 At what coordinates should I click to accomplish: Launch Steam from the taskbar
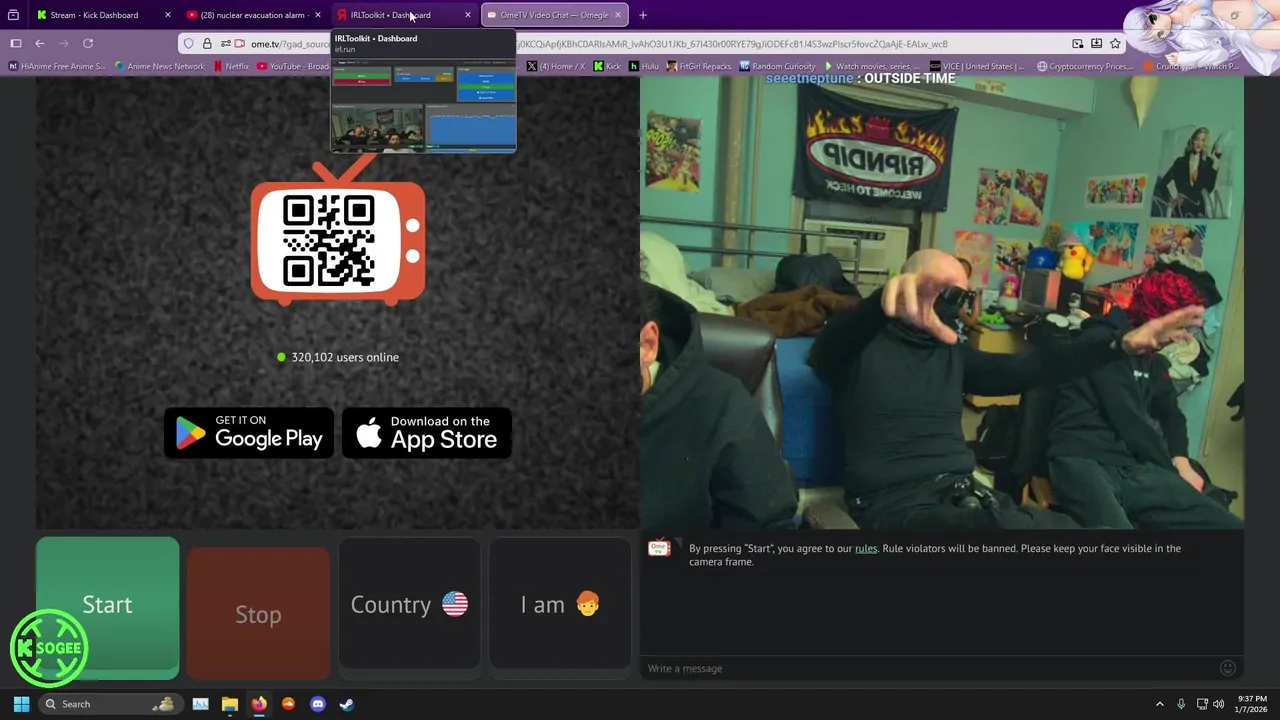click(x=346, y=704)
